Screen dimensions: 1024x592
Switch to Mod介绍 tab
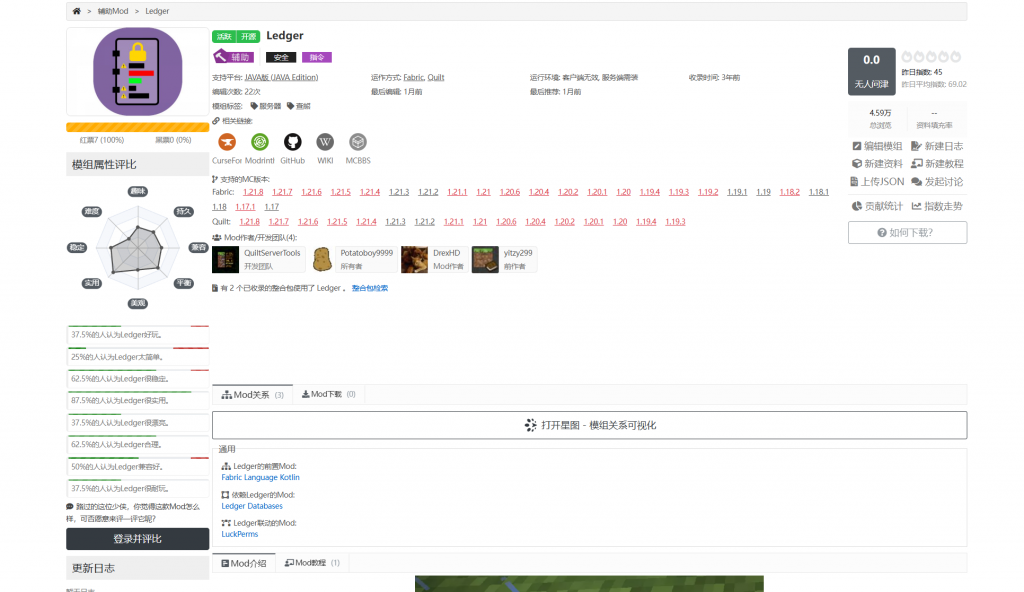pos(244,563)
